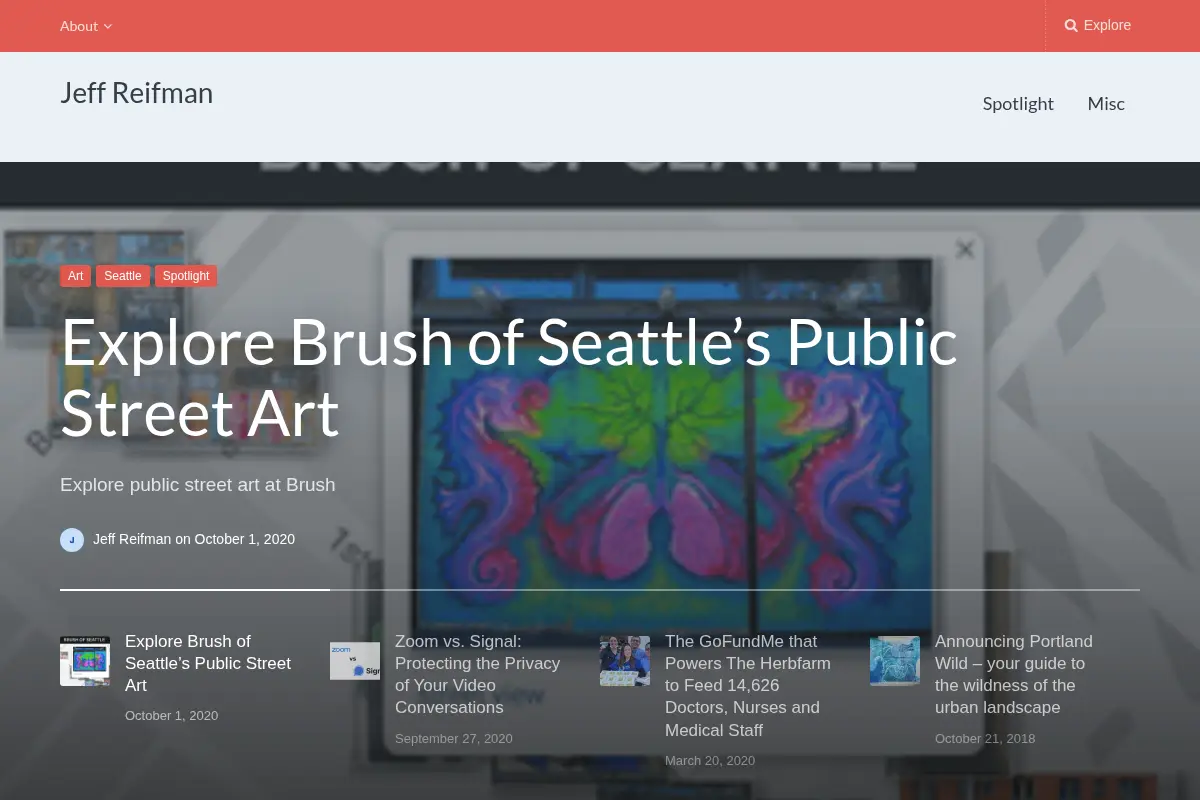
Task: Select the red Spotlight category tag
Action: 186,276
